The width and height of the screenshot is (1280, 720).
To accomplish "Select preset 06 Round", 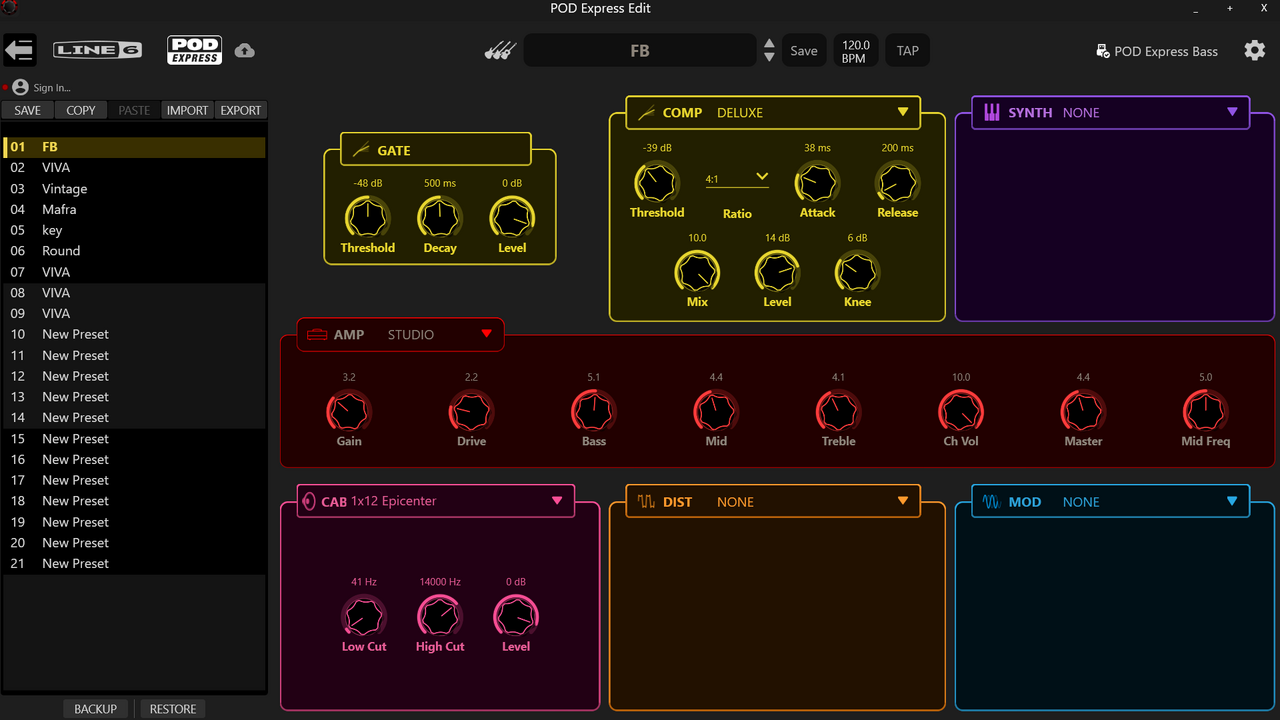I will (134, 251).
